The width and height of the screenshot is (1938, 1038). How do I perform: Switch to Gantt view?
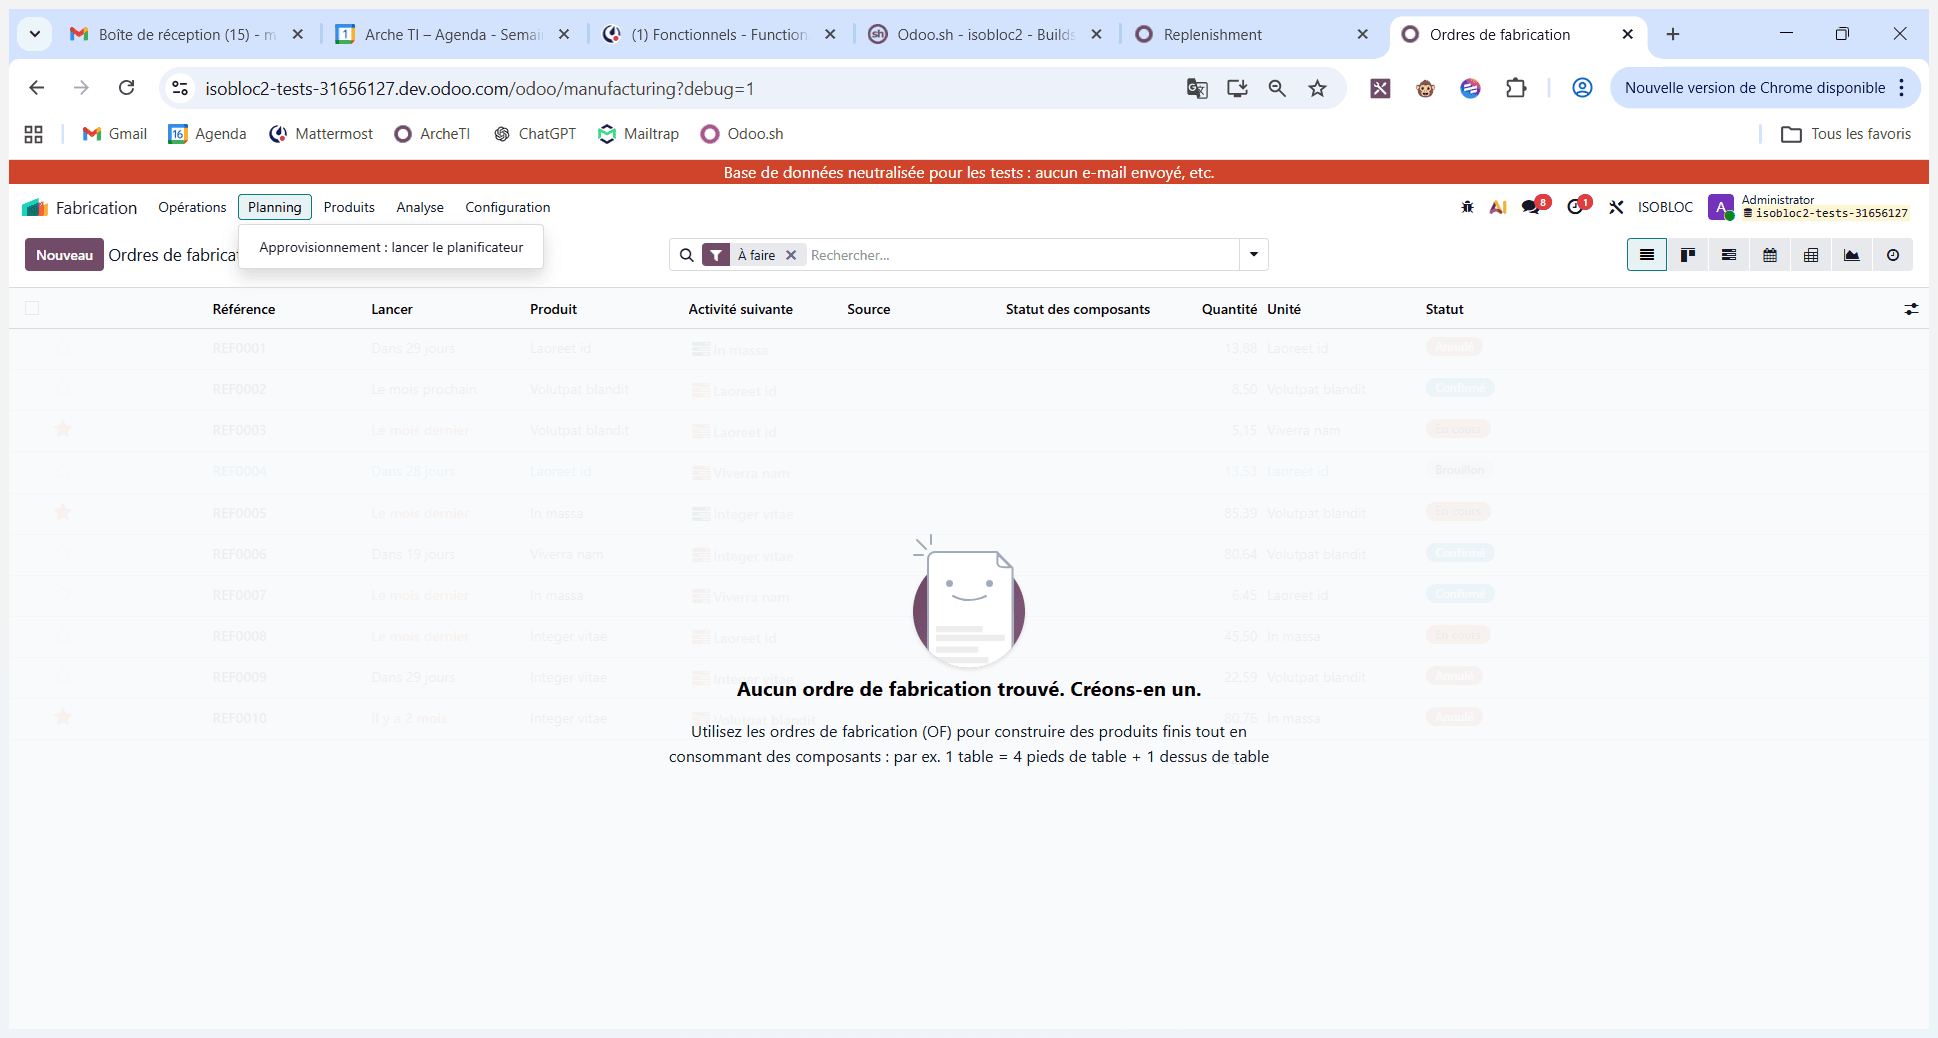pos(1729,255)
